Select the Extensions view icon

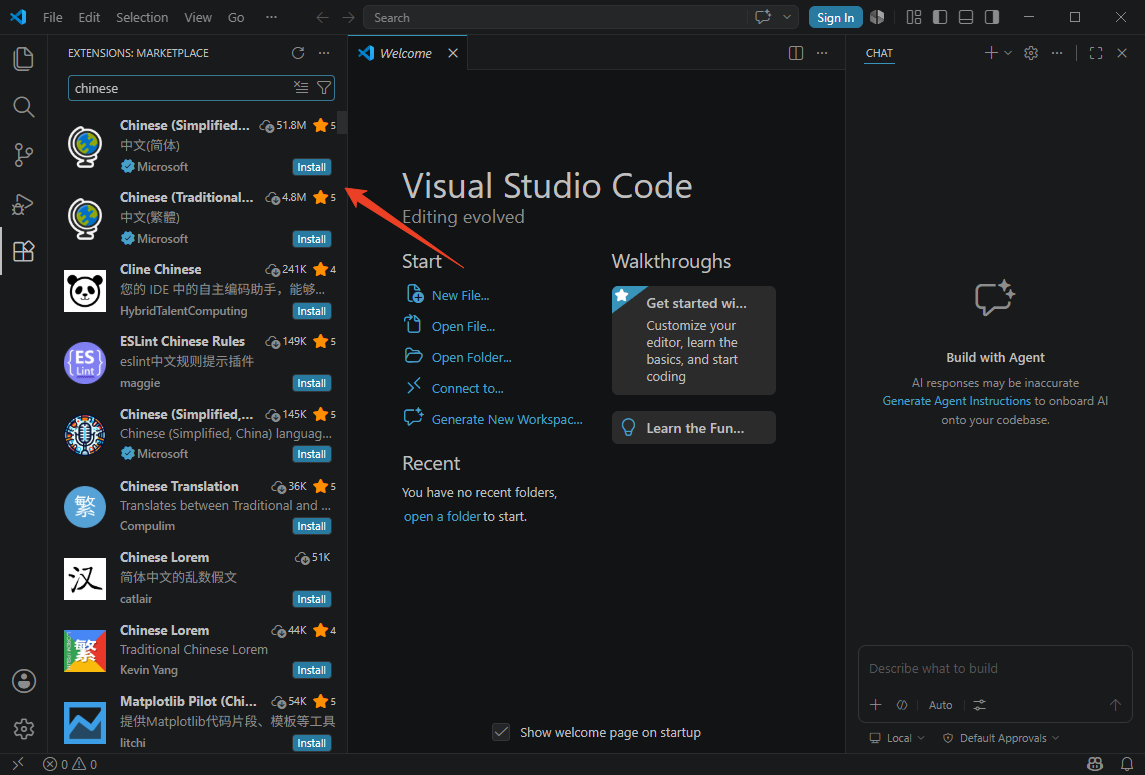click(x=23, y=251)
